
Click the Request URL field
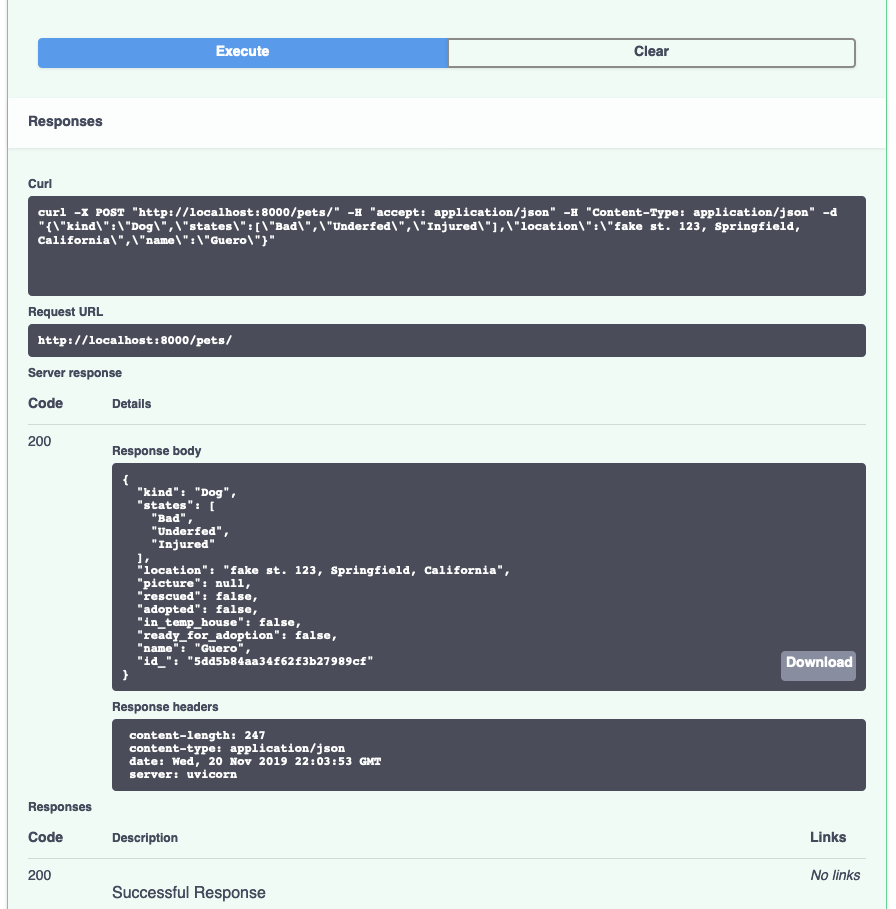pos(448,340)
